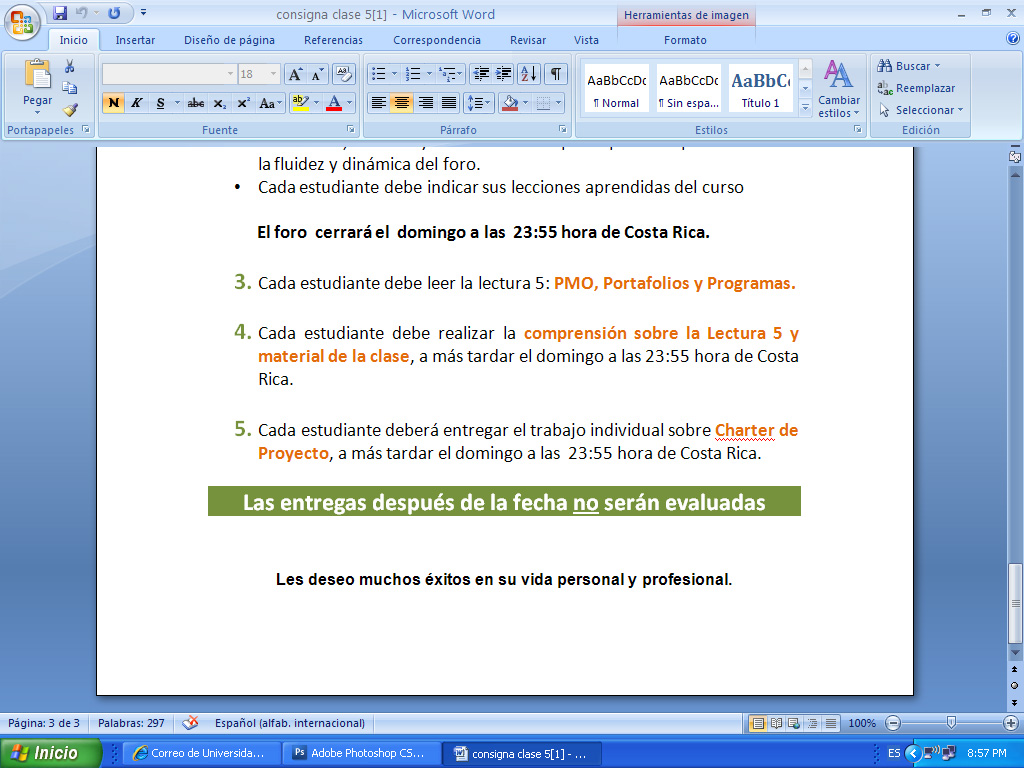
Task: Click the highlight color marker icon
Action: tap(300, 103)
